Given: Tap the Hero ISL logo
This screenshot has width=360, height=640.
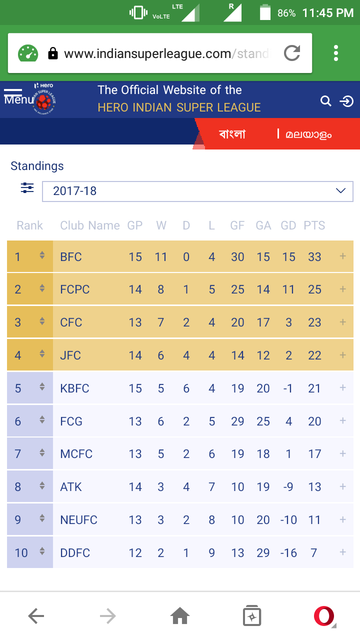Looking at the screenshot, I should coord(44,98).
